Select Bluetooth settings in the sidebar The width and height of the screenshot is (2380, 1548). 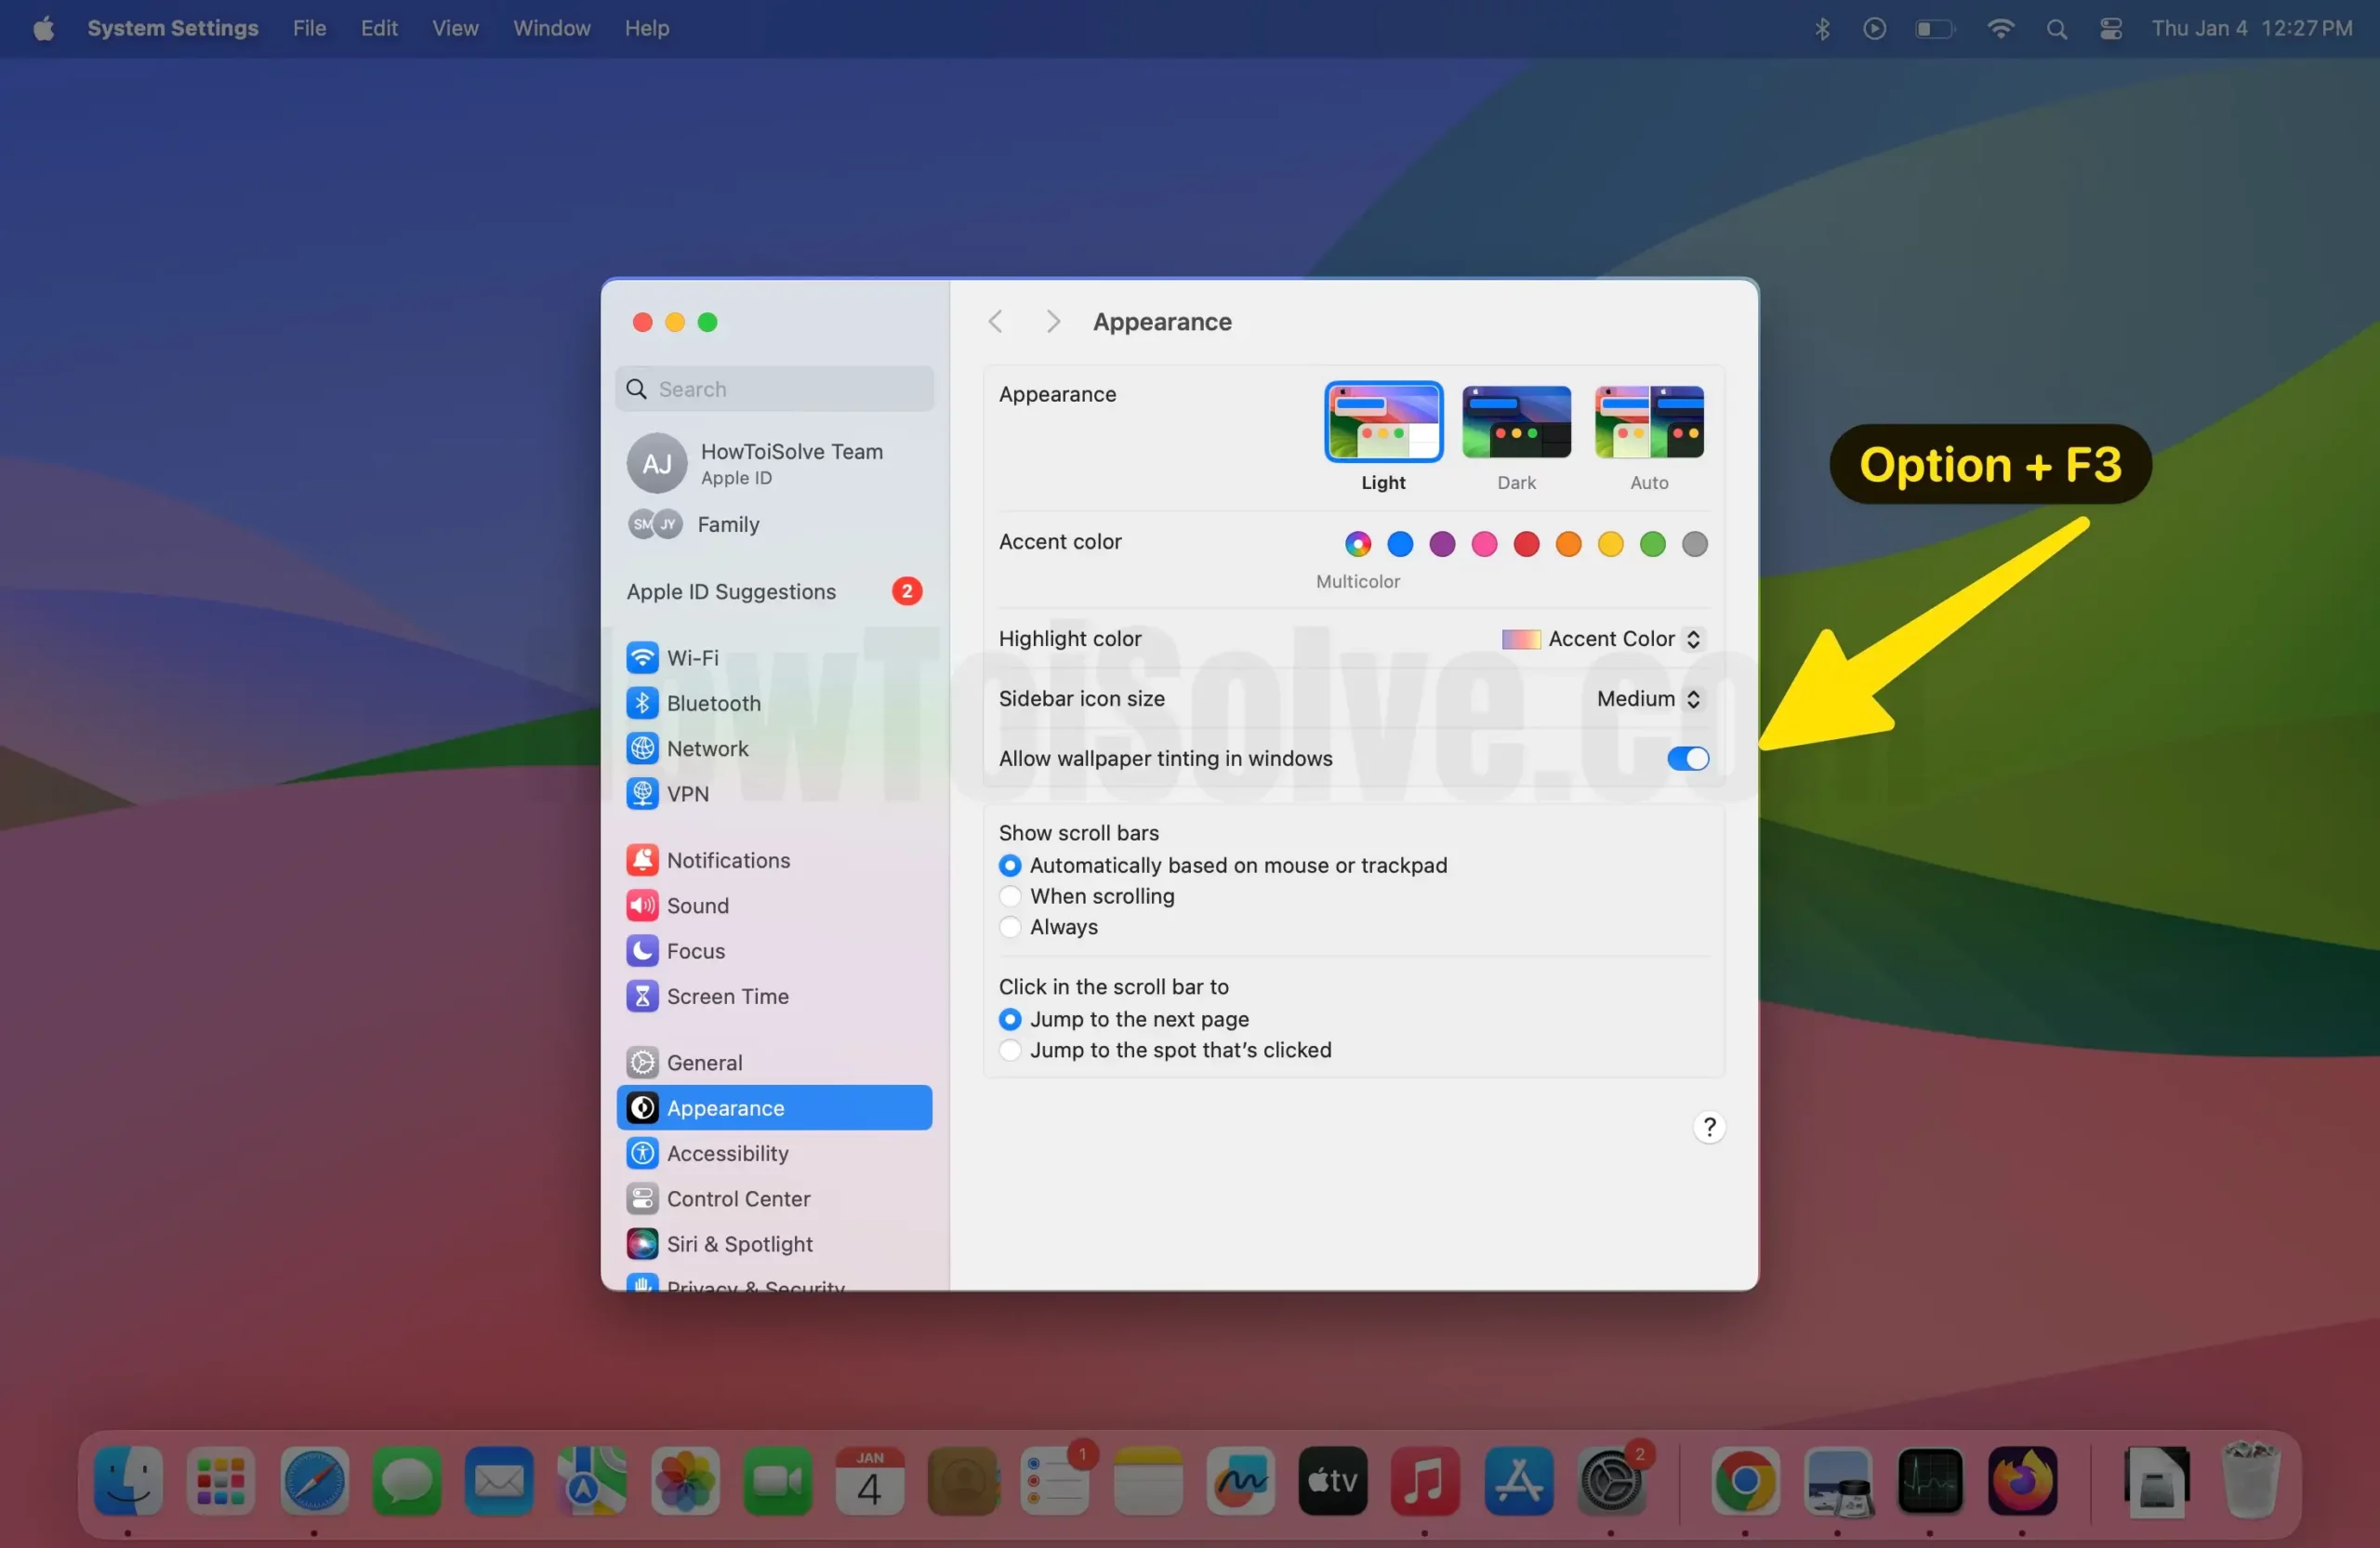point(713,703)
